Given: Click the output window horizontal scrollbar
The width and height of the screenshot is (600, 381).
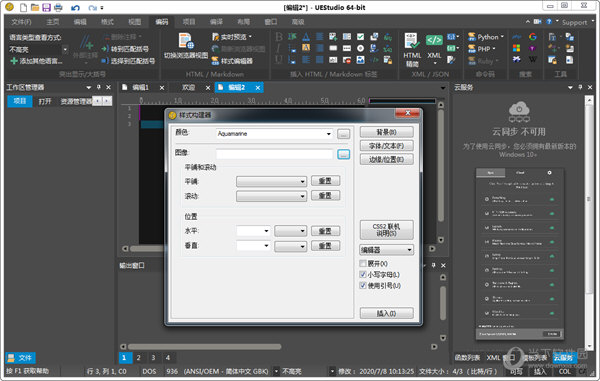Looking at the screenshot, I should coord(205,347).
